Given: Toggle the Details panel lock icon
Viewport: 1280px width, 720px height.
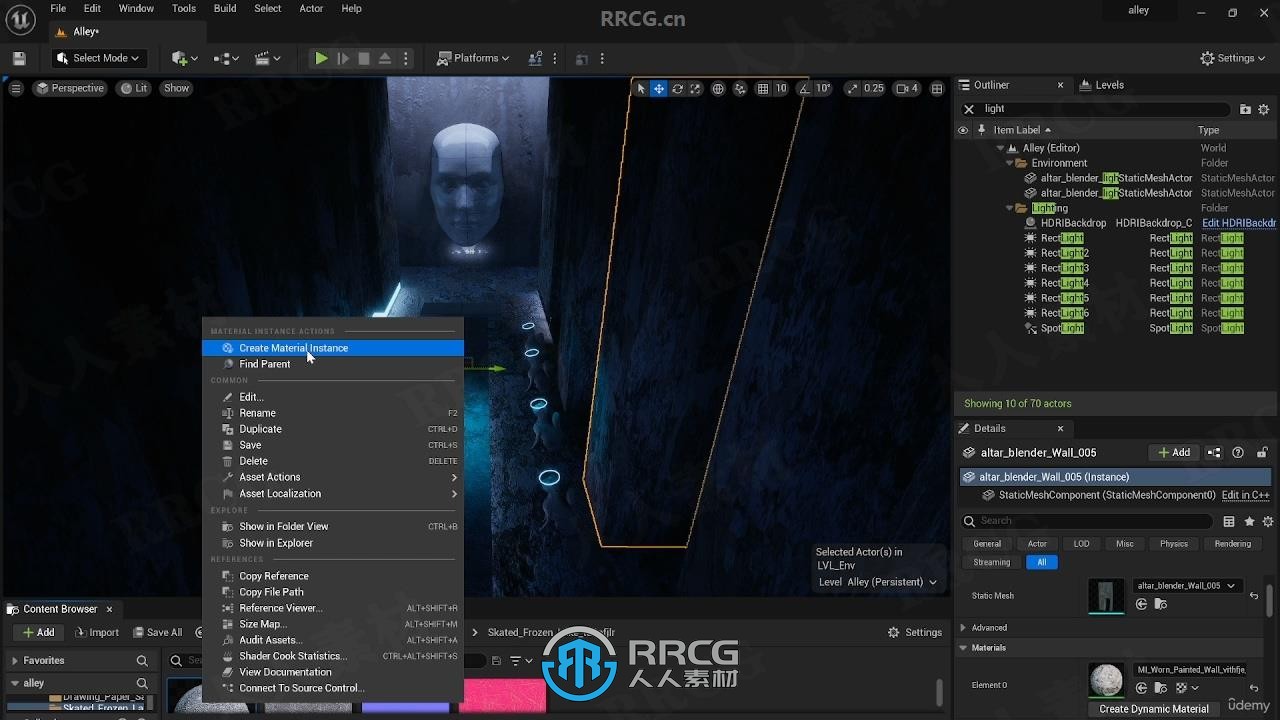Looking at the screenshot, I should click(1262, 453).
